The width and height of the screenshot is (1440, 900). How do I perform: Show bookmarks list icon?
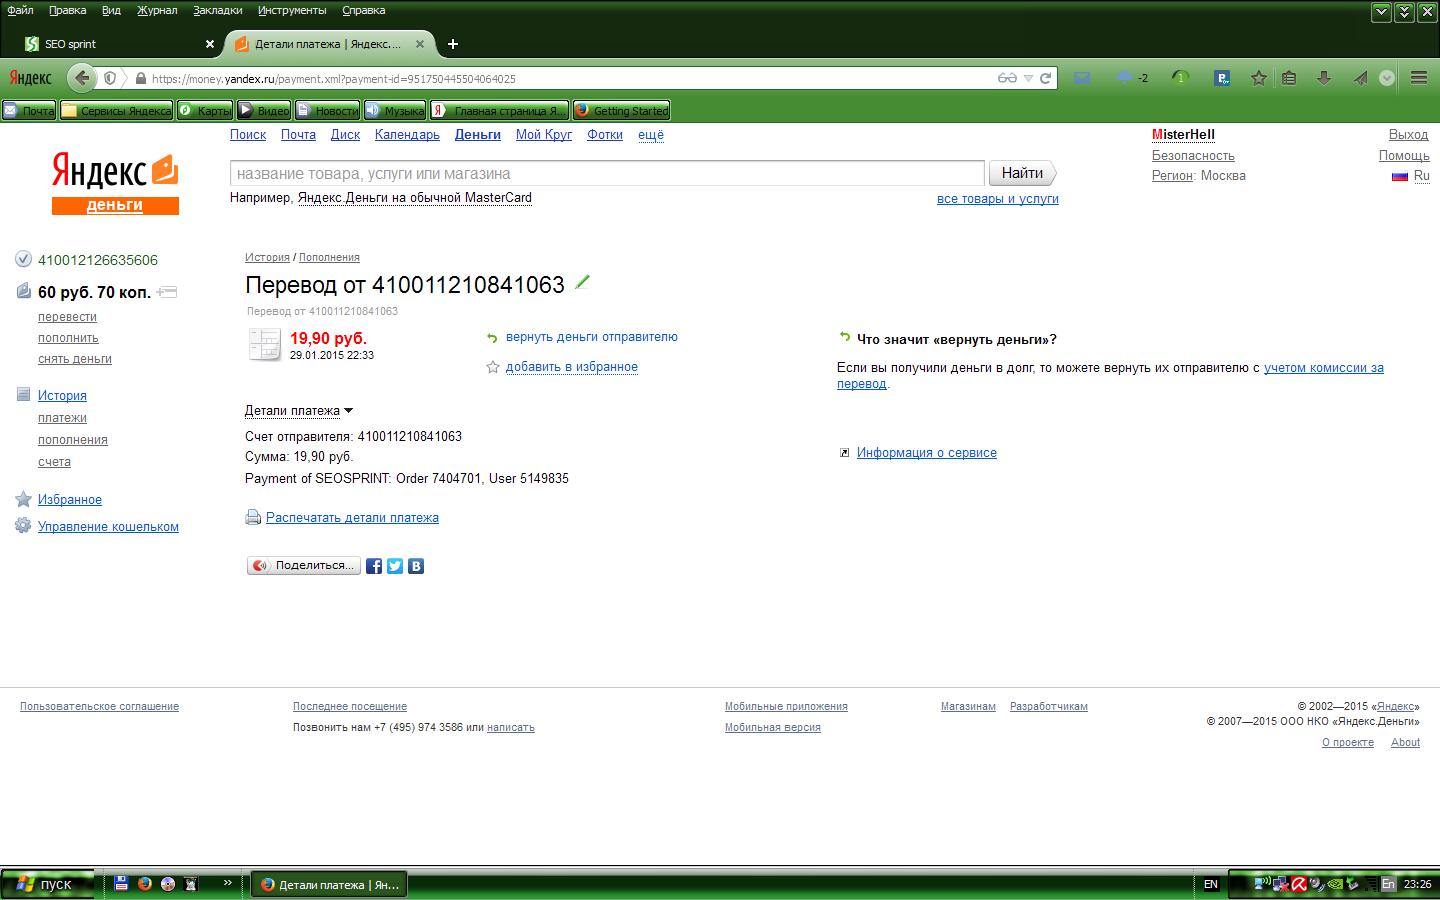click(x=1290, y=78)
